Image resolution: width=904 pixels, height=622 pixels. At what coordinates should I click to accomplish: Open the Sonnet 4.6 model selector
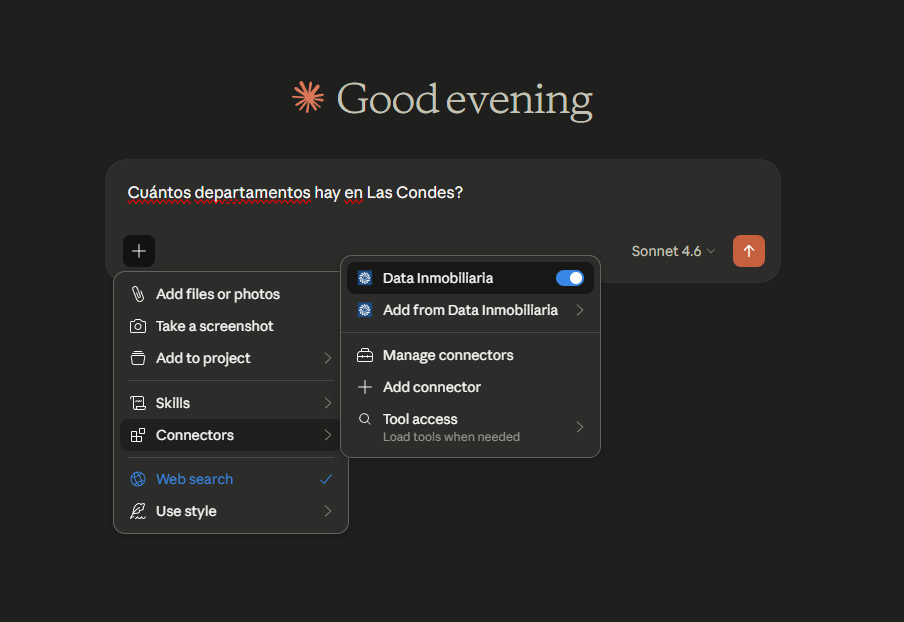(673, 251)
